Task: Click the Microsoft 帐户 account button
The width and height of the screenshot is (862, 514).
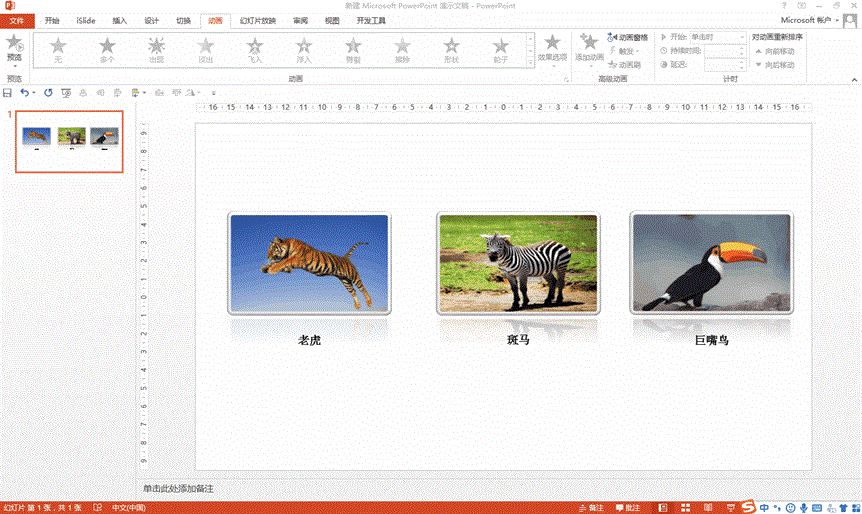Action: pyautogui.click(x=810, y=20)
